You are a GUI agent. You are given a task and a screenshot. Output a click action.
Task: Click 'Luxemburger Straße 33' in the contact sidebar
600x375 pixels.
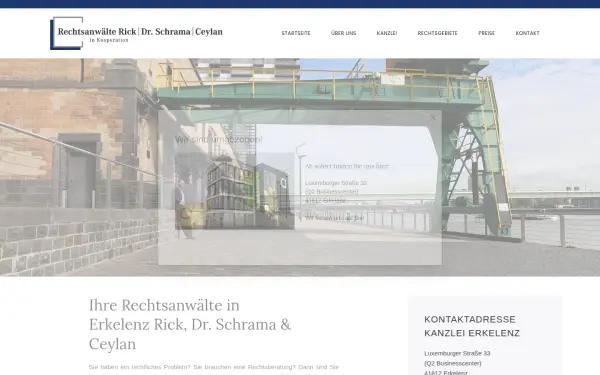tap(457, 353)
